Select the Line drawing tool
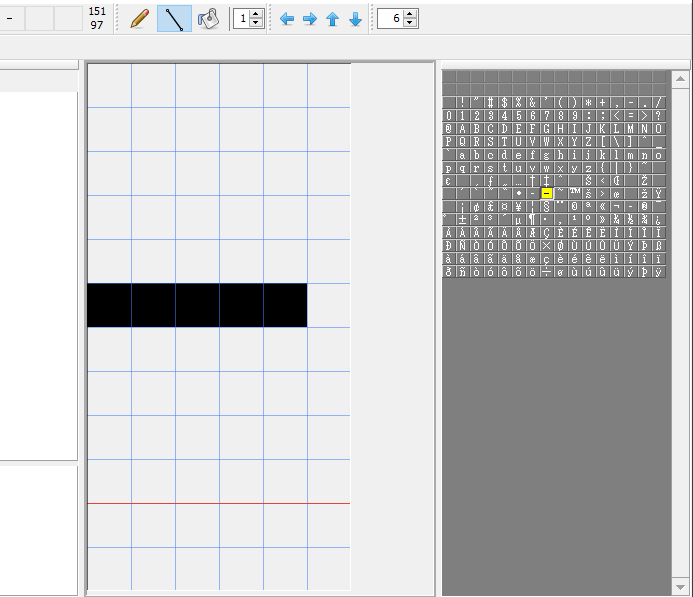The image size is (693, 597). pos(175,19)
